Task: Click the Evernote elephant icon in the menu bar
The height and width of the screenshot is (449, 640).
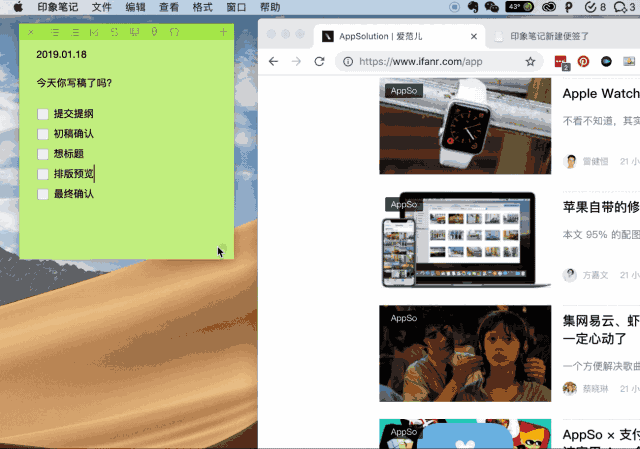Action: click(x=473, y=7)
